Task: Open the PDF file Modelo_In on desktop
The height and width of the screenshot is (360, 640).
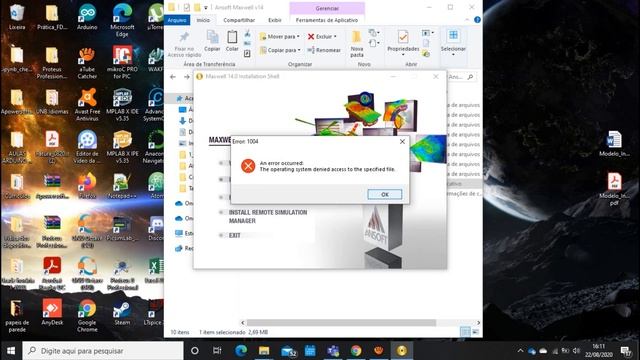Action: [614, 189]
